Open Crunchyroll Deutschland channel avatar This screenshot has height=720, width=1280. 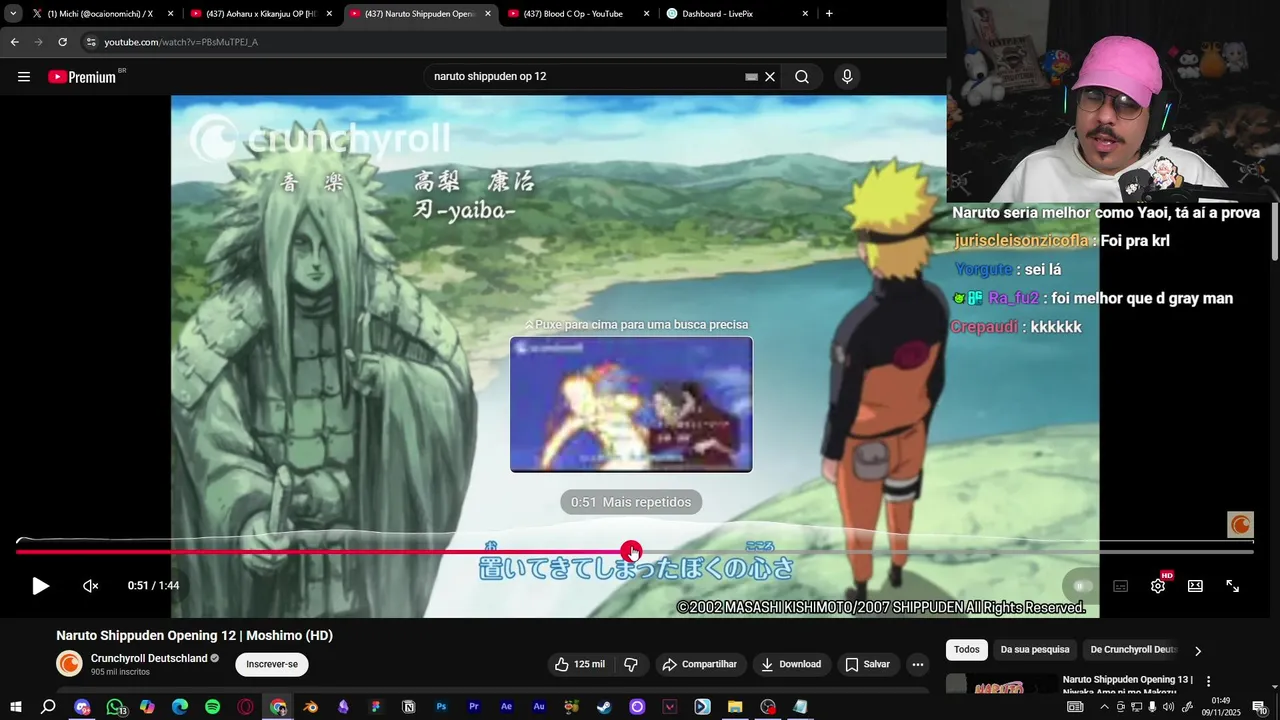(69, 664)
